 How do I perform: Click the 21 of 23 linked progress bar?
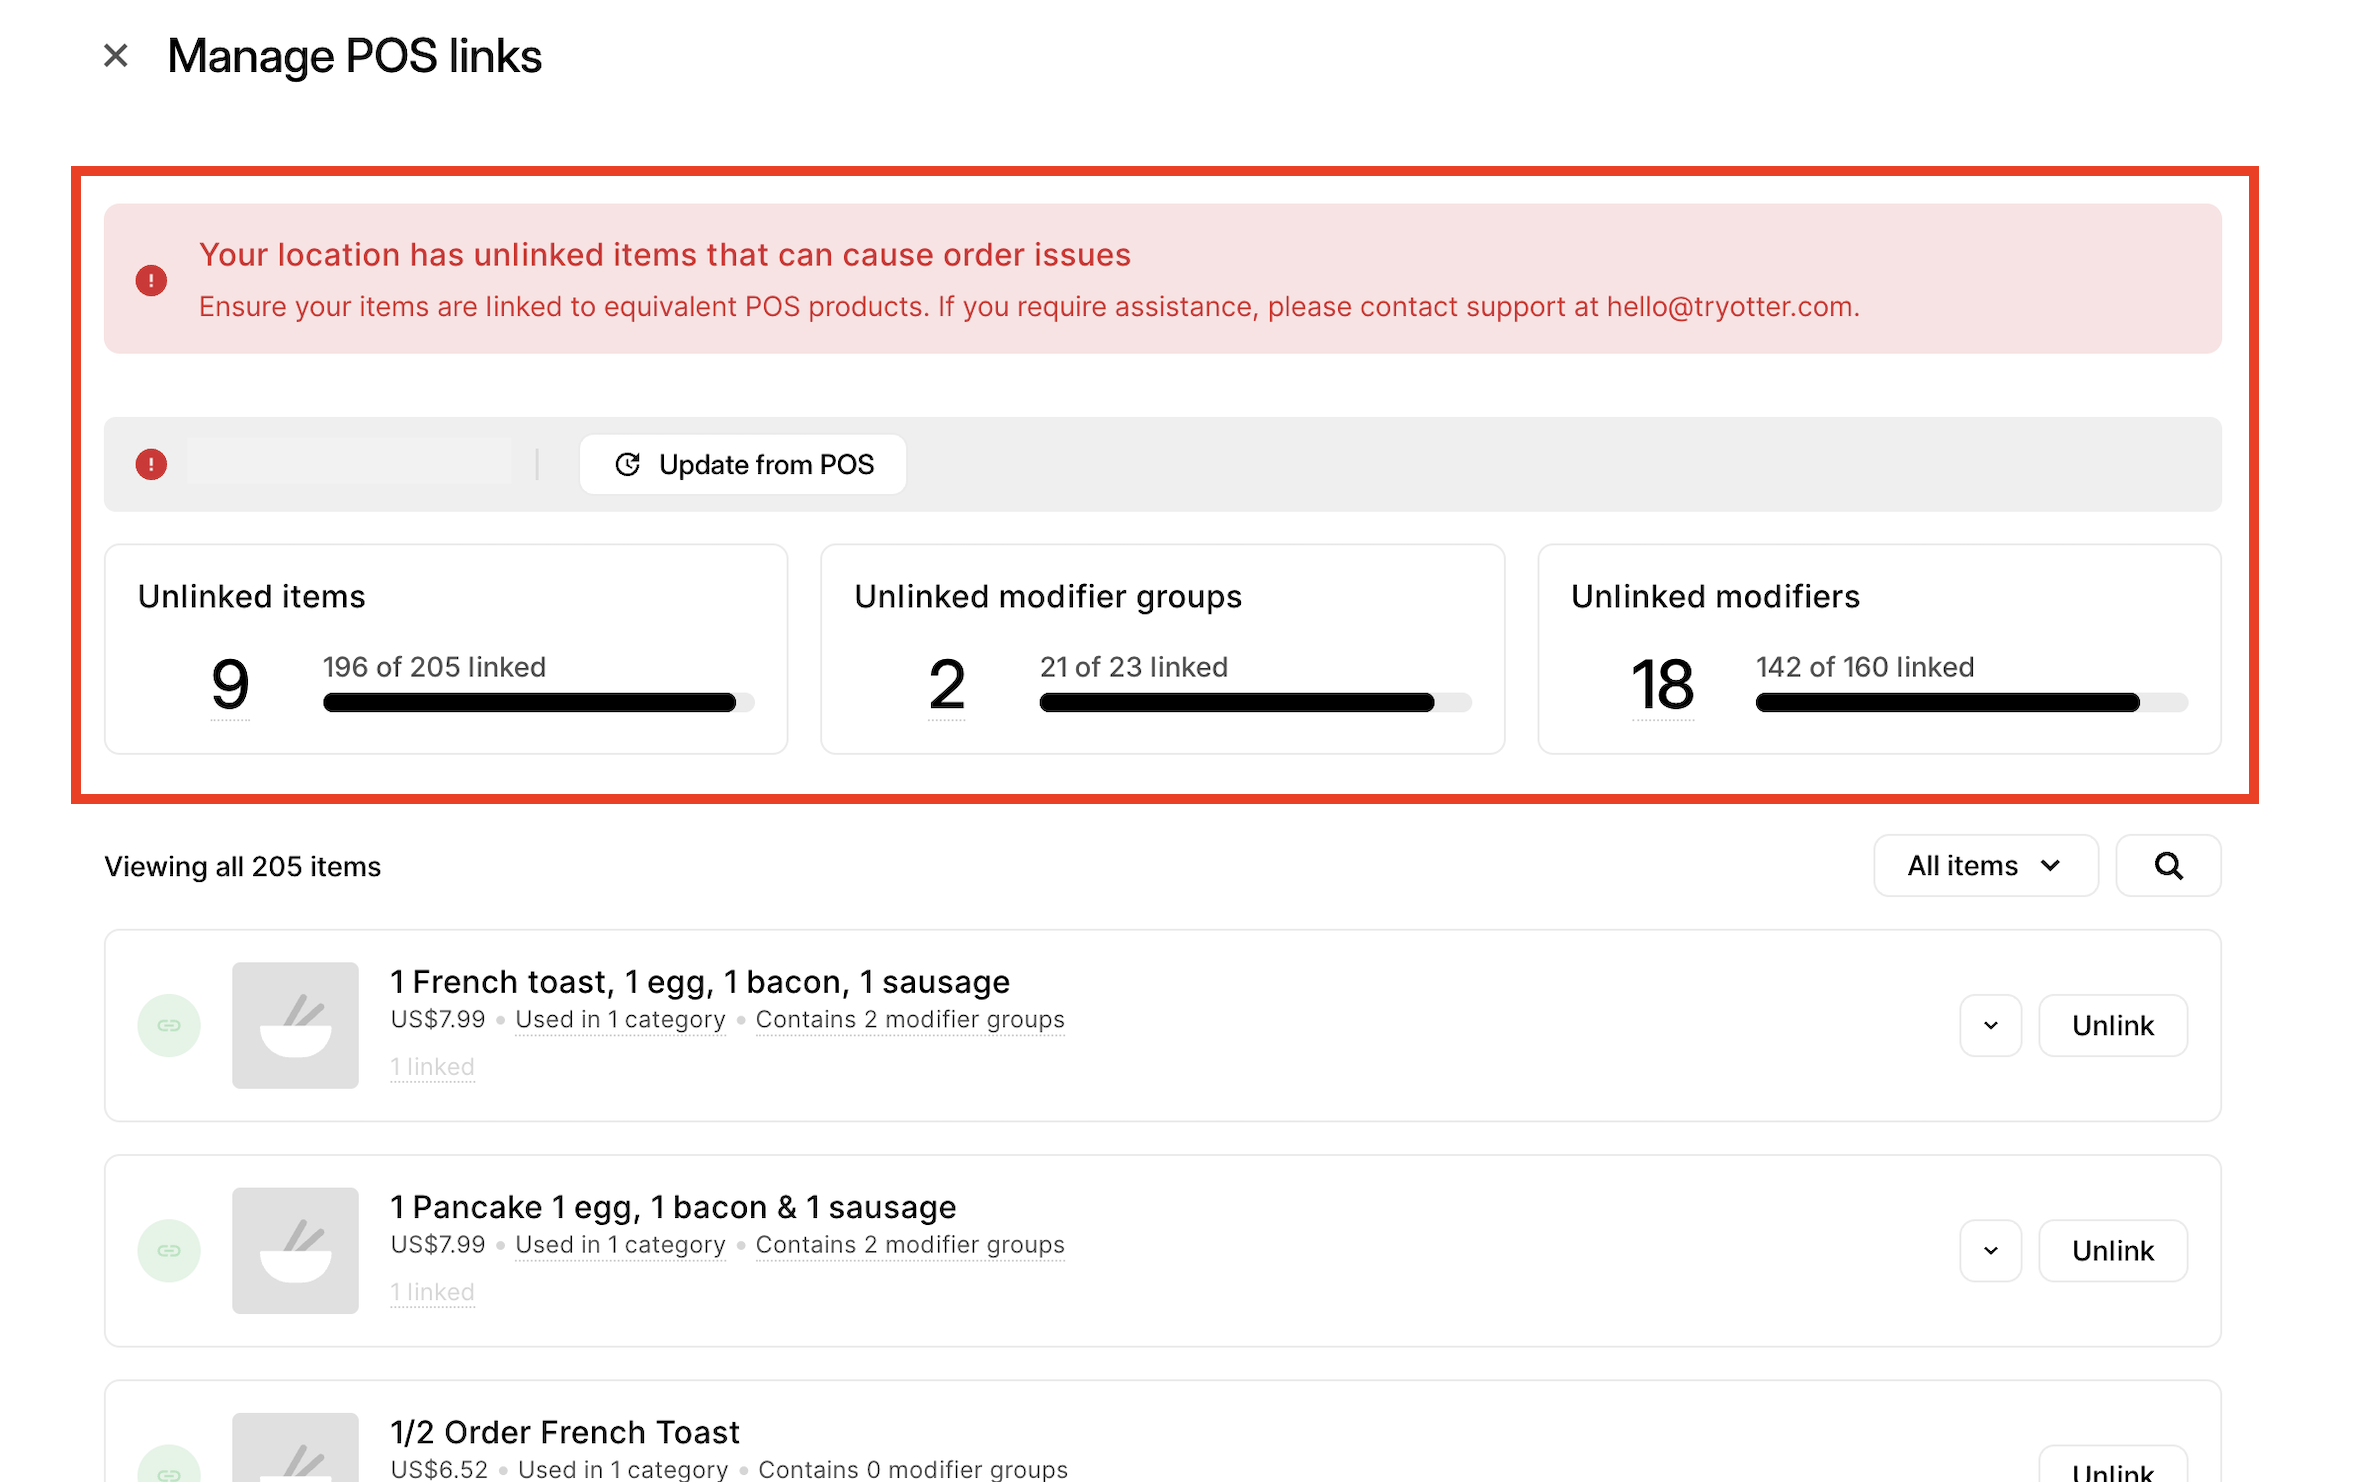[1255, 702]
